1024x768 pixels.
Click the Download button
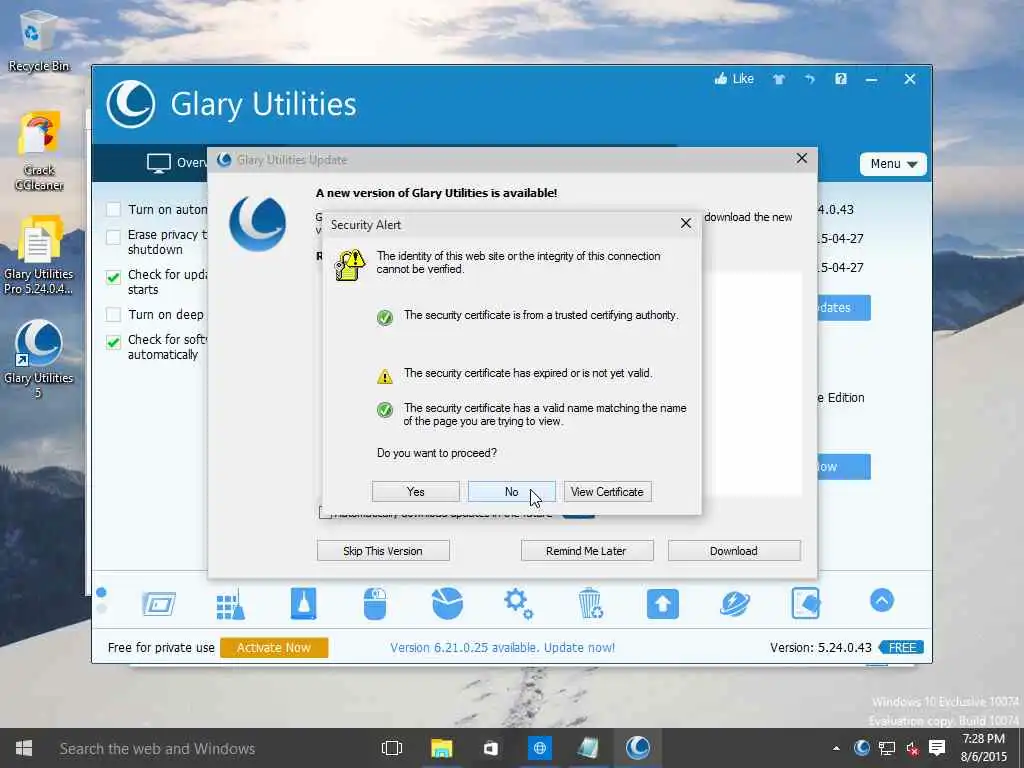tap(734, 551)
